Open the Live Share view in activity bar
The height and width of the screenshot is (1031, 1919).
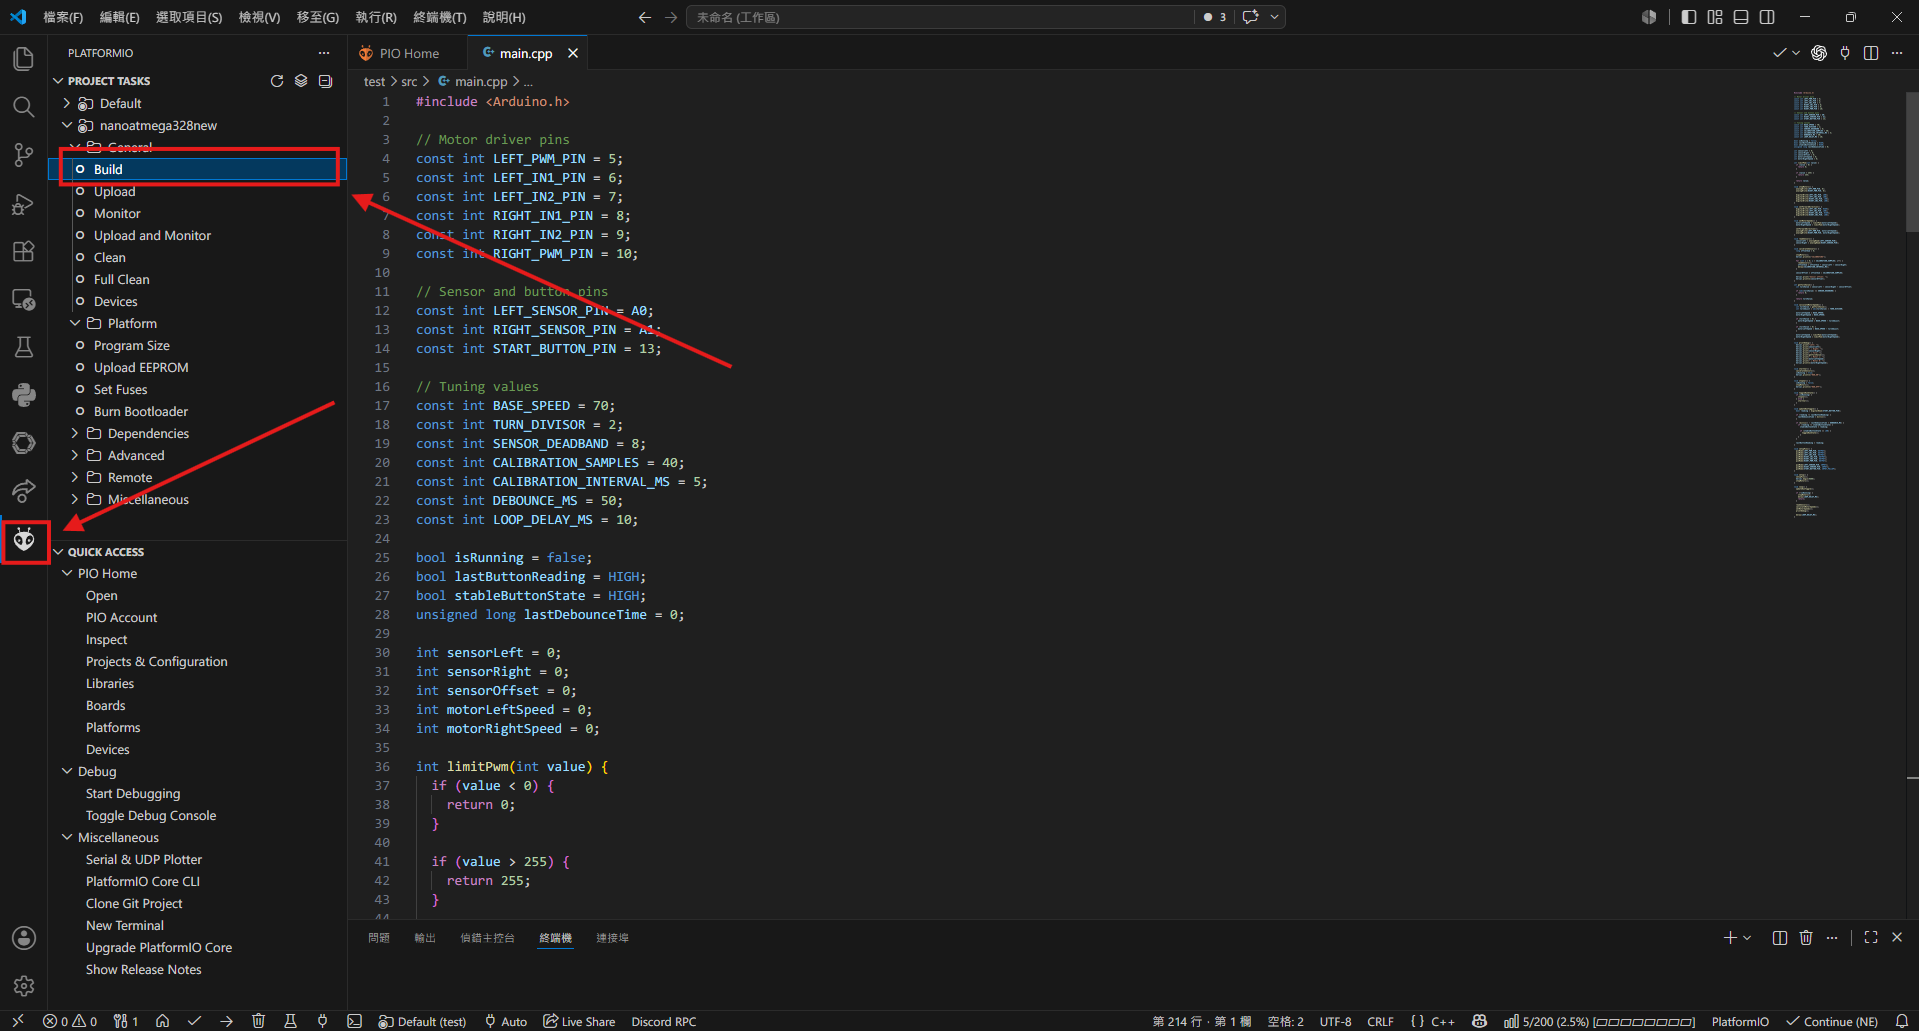[x=24, y=491]
